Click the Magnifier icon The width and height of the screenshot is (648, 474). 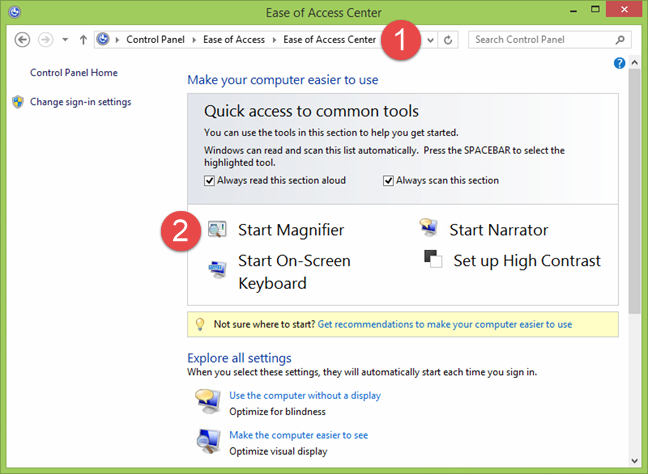point(217,229)
